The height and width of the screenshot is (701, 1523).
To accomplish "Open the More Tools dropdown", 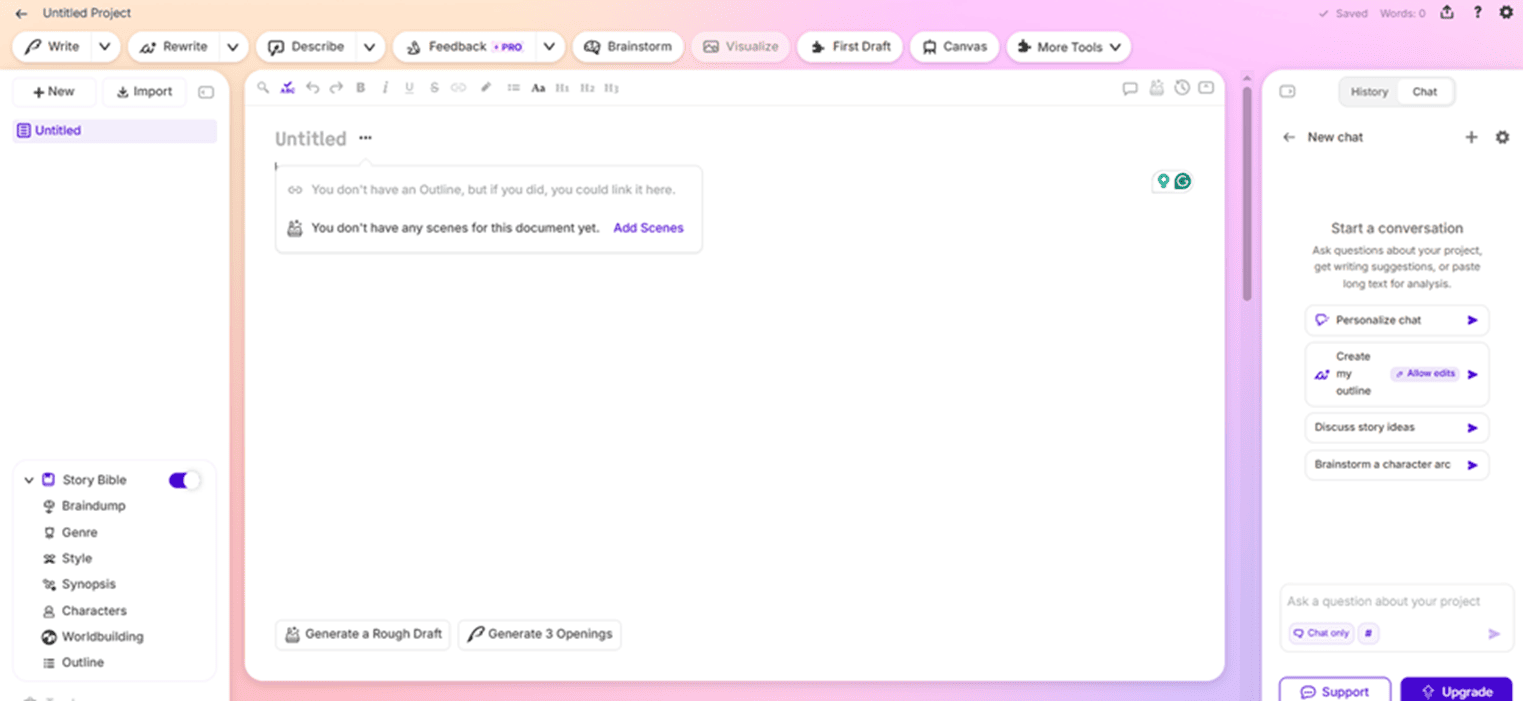I will [1068, 47].
